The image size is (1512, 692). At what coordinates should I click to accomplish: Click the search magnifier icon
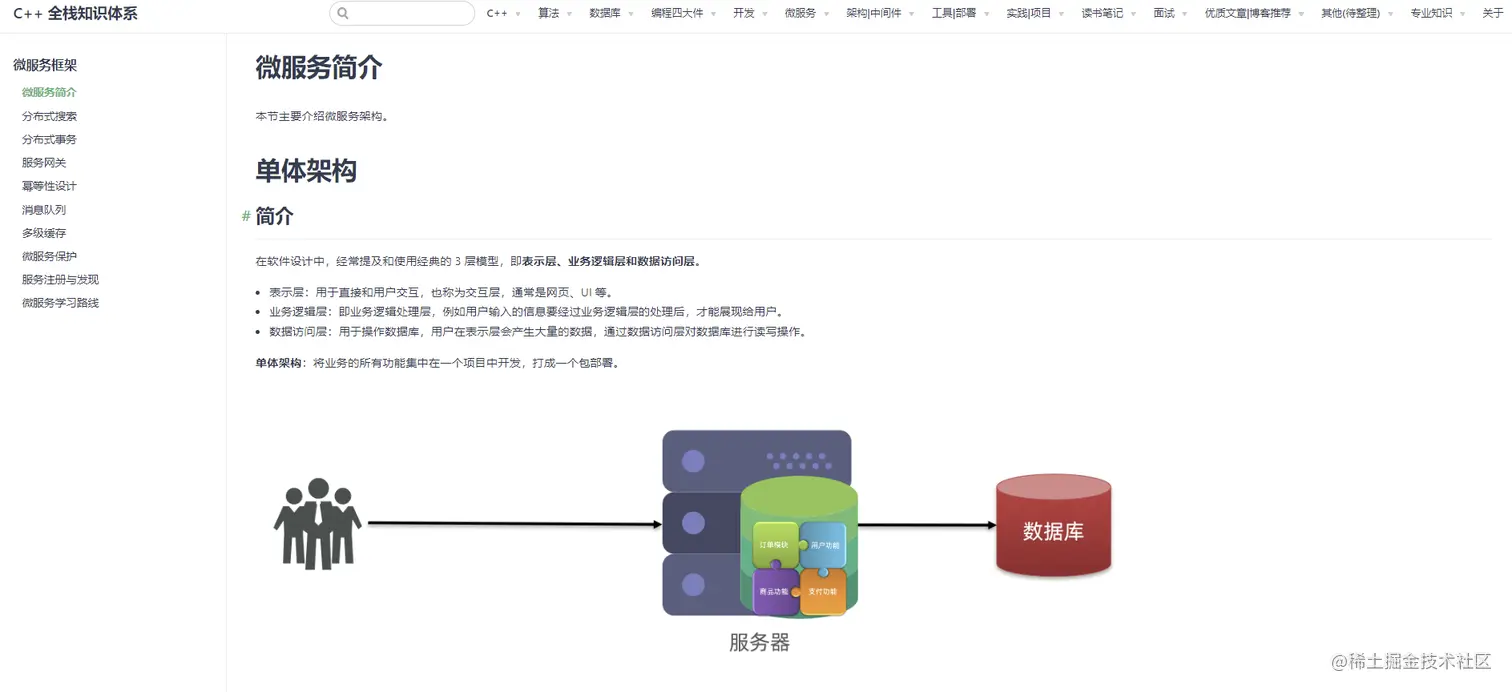point(342,13)
